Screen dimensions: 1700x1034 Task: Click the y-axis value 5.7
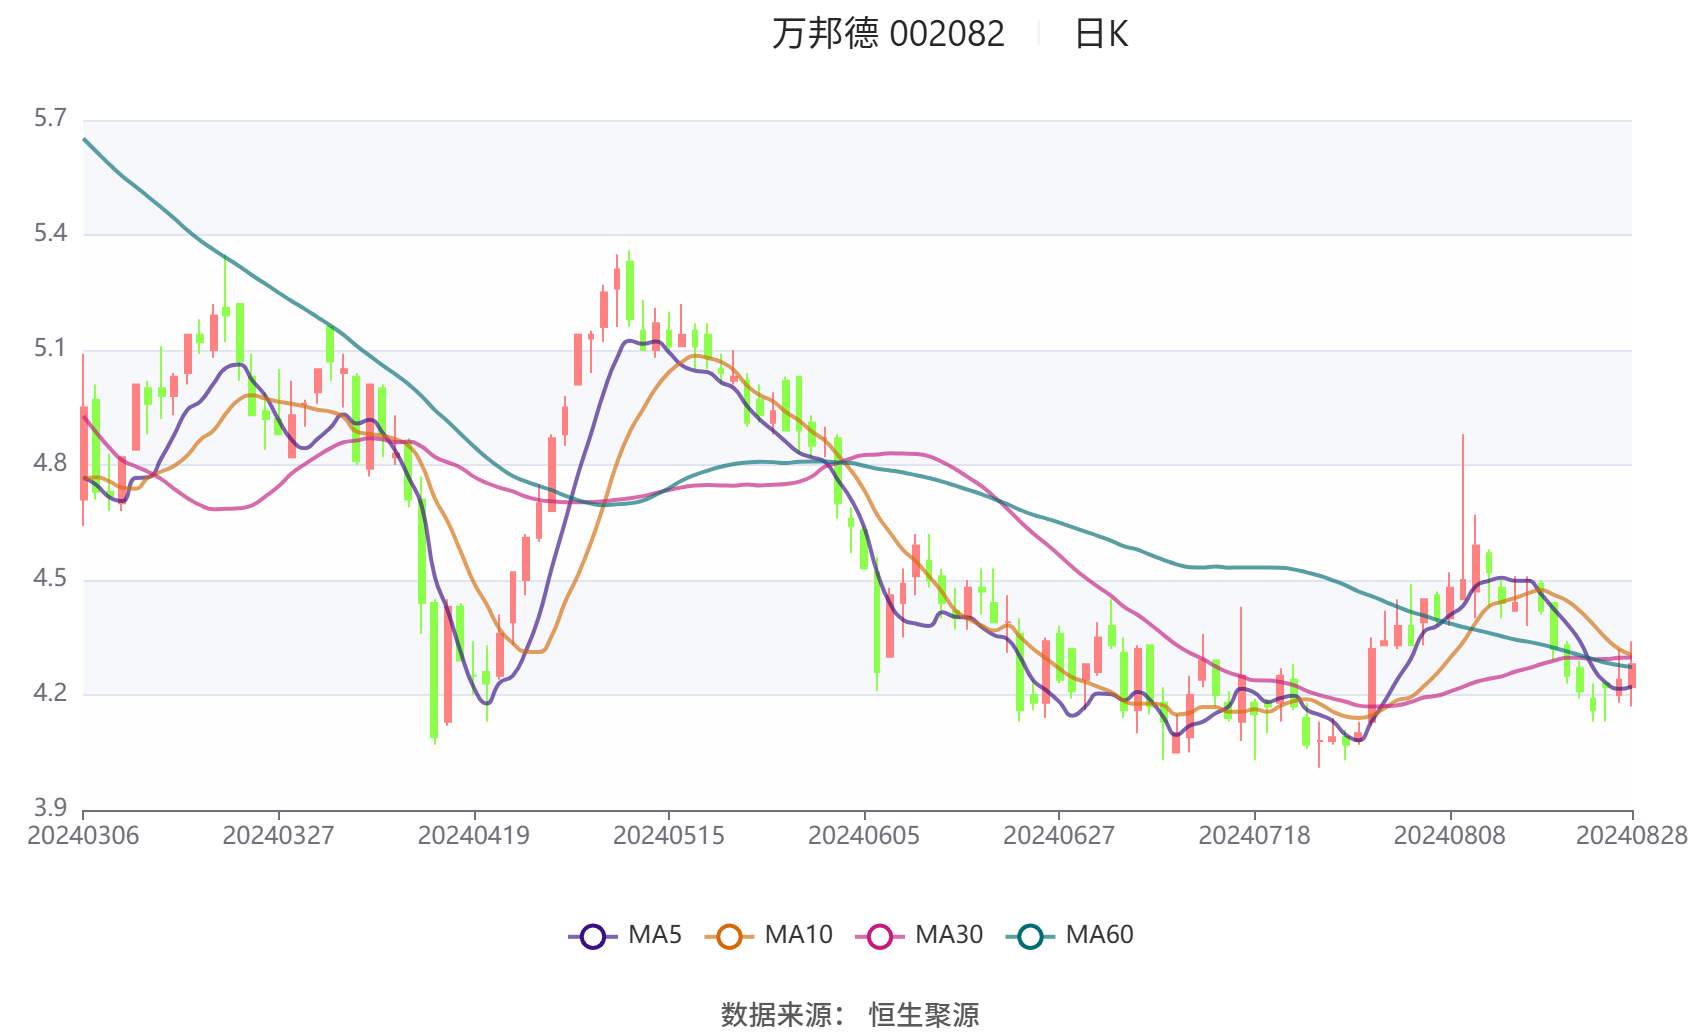50,118
